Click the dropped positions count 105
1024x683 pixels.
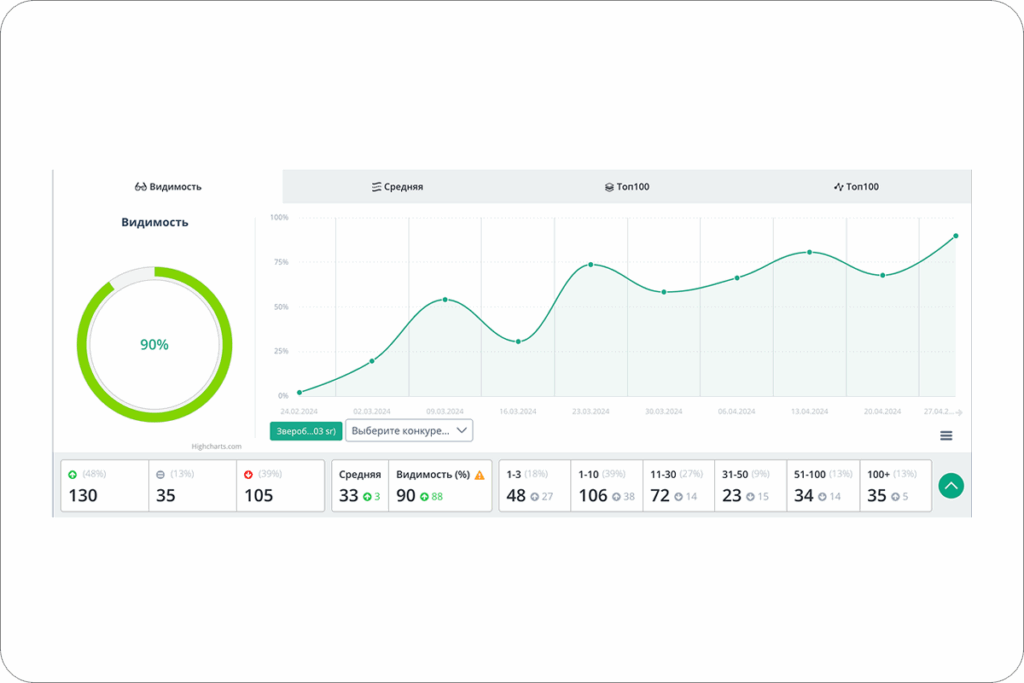click(259, 496)
